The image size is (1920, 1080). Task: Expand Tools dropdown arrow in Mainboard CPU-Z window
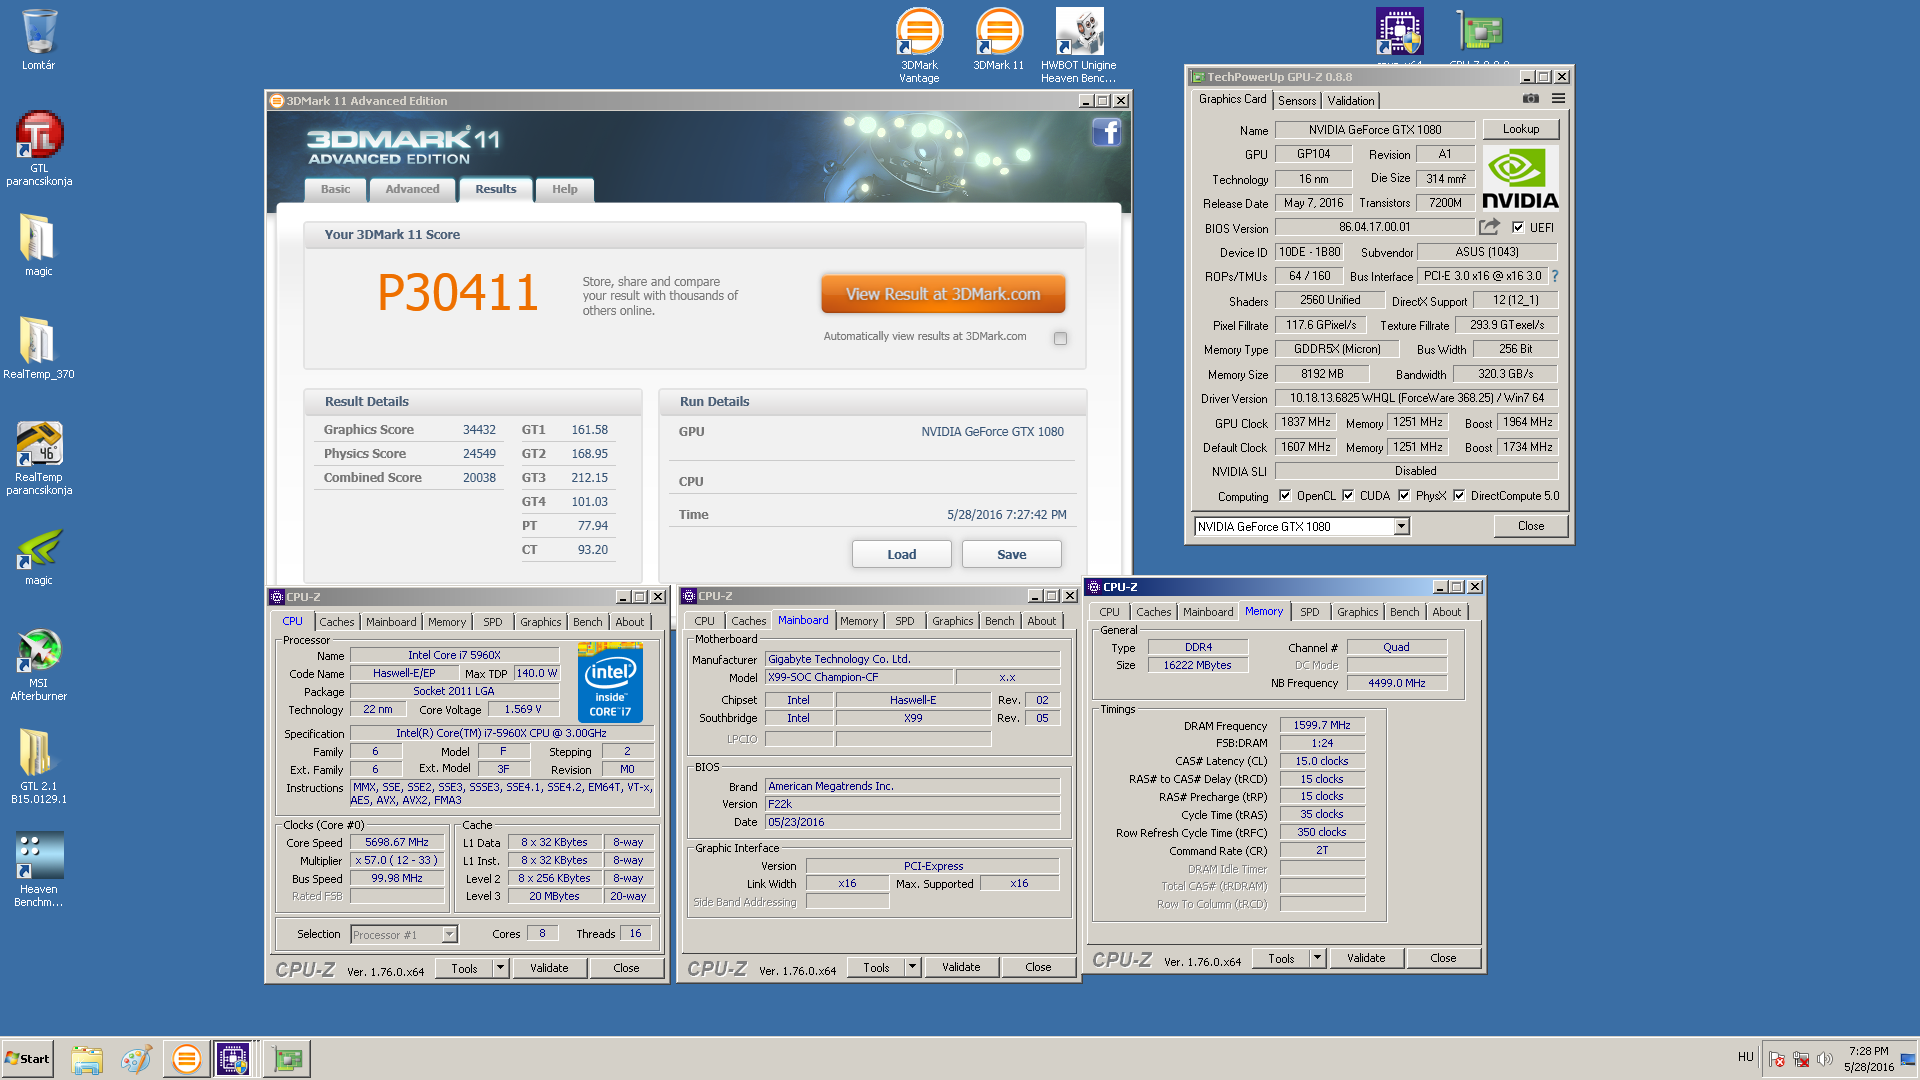[x=912, y=967]
